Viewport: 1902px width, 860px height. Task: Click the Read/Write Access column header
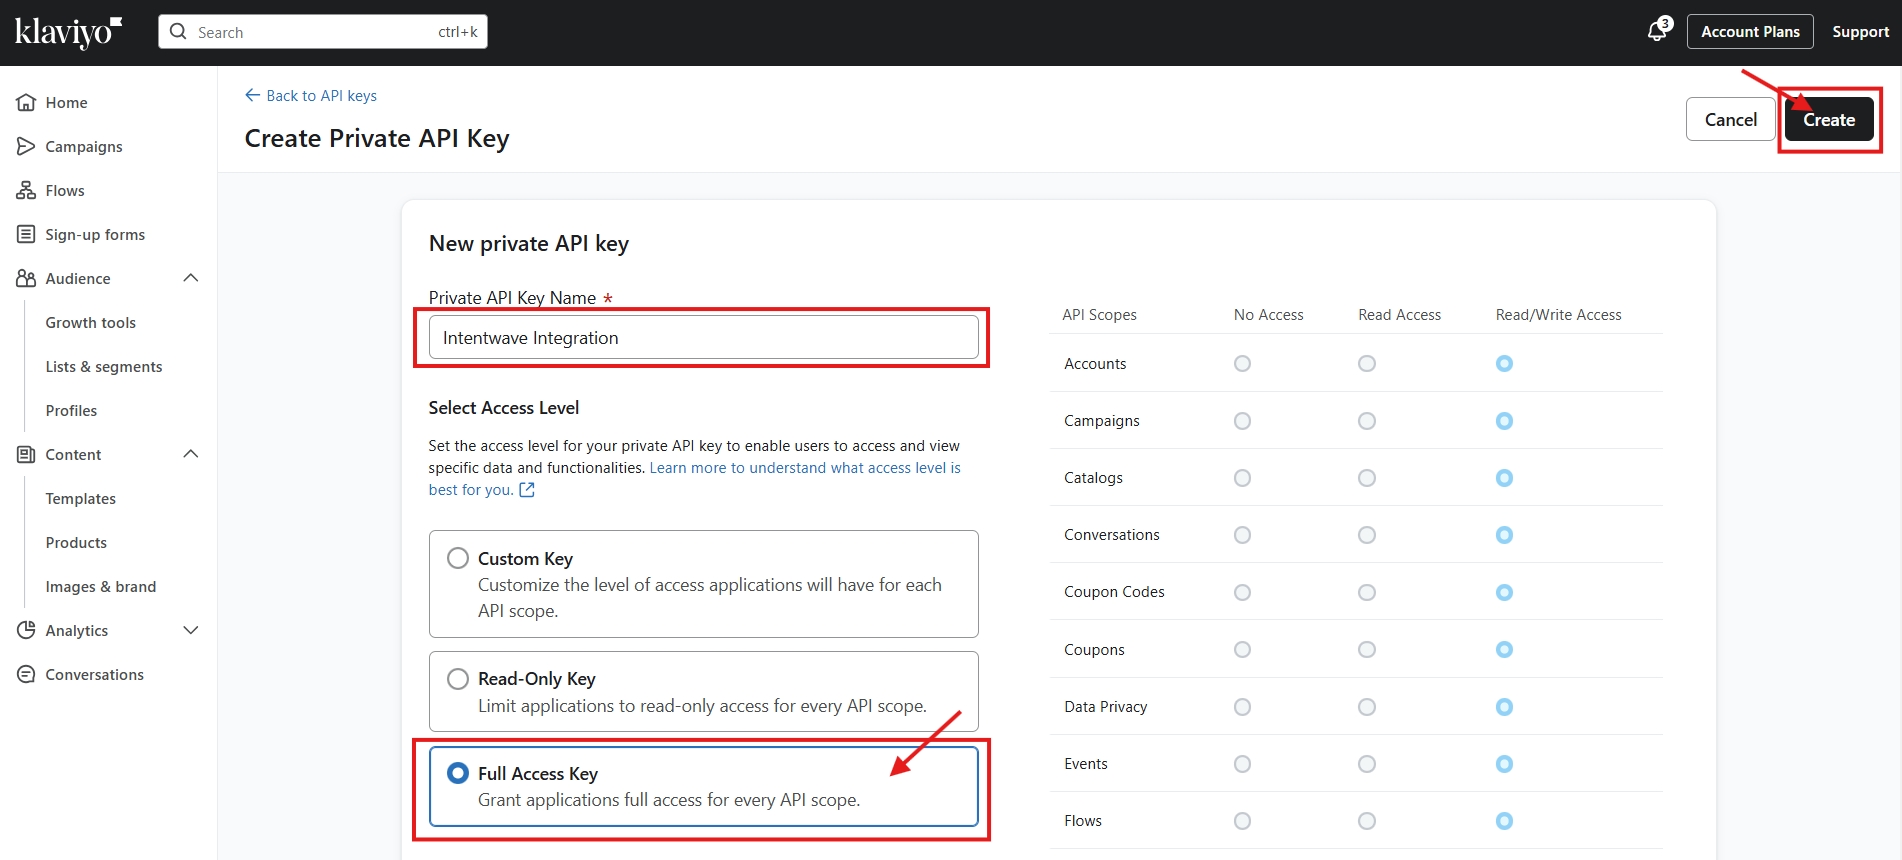[1558, 314]
